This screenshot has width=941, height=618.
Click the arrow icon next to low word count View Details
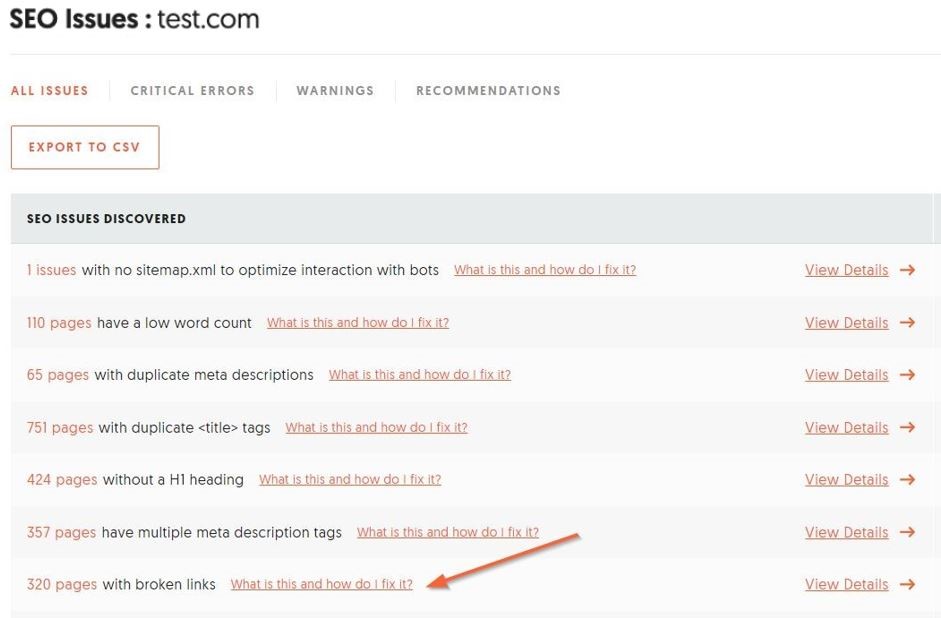pyautogui.click(x=907, y=322)
